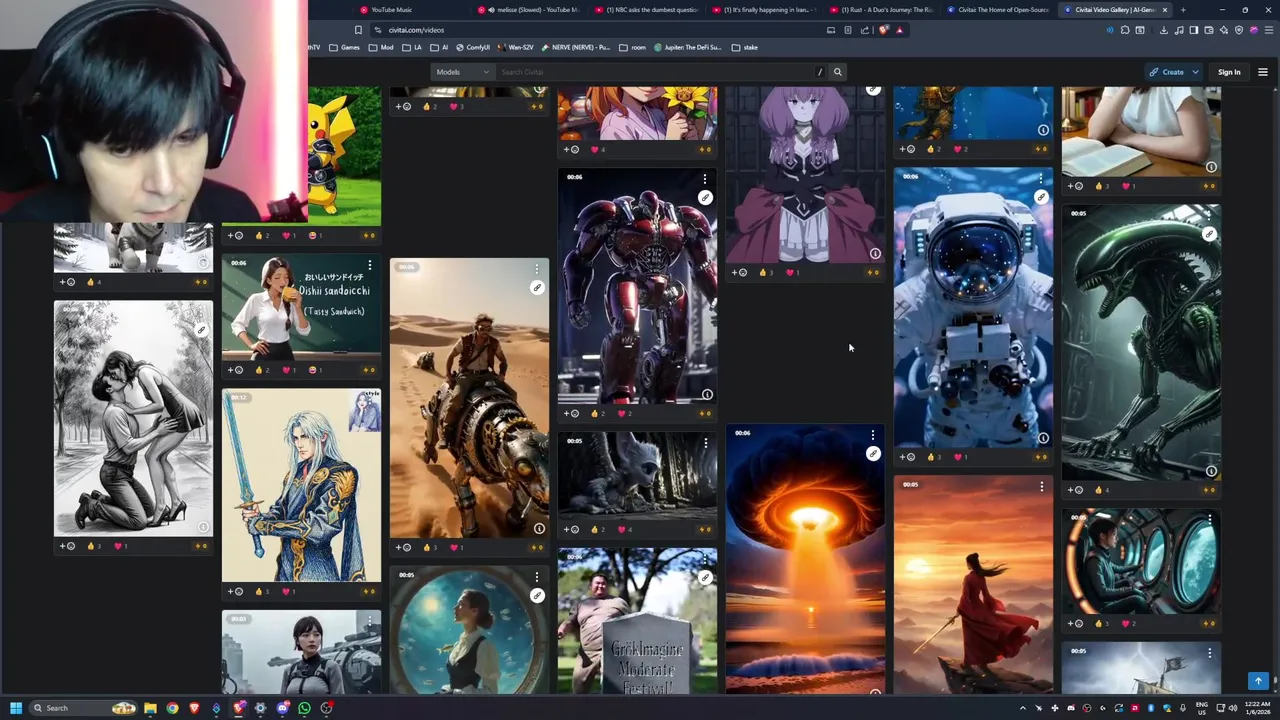The width and height of the screenshot is (1280, 720).
Task: Show info for purple-haired anime girl video
Action: coord(875,253)
